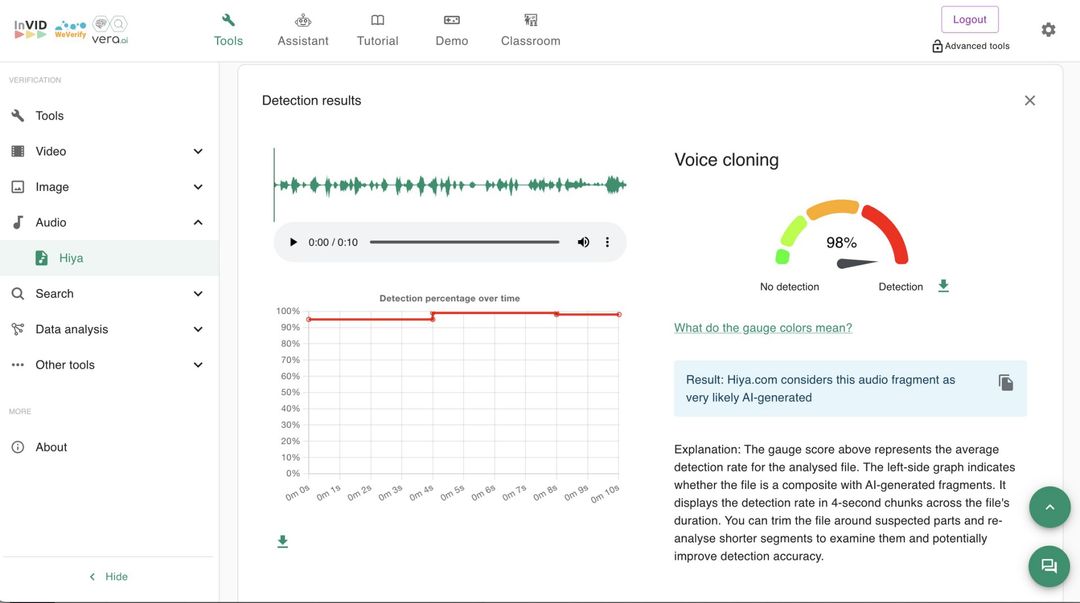Open the settings gear icon
This screenshot has height=603, width=1080.
[x=1048, y=30]
